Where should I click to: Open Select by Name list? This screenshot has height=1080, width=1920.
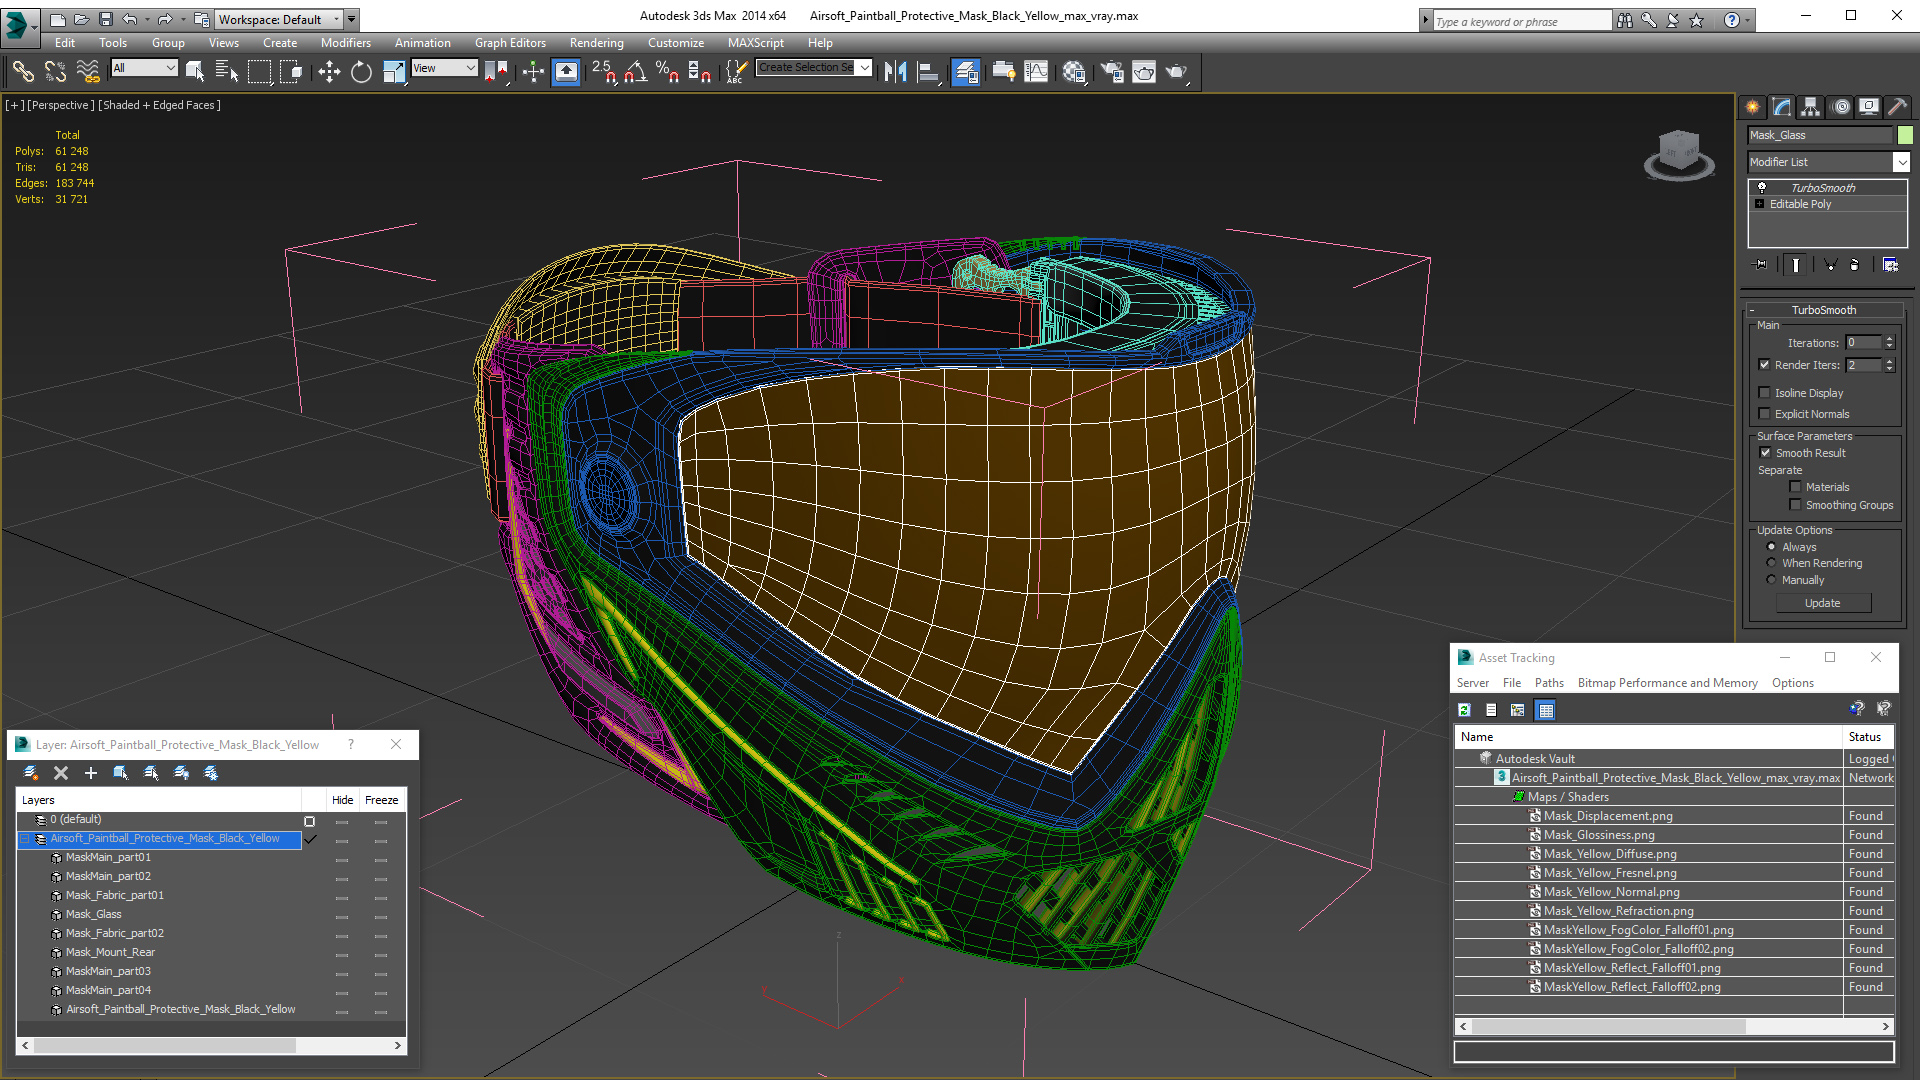point(227,71)
